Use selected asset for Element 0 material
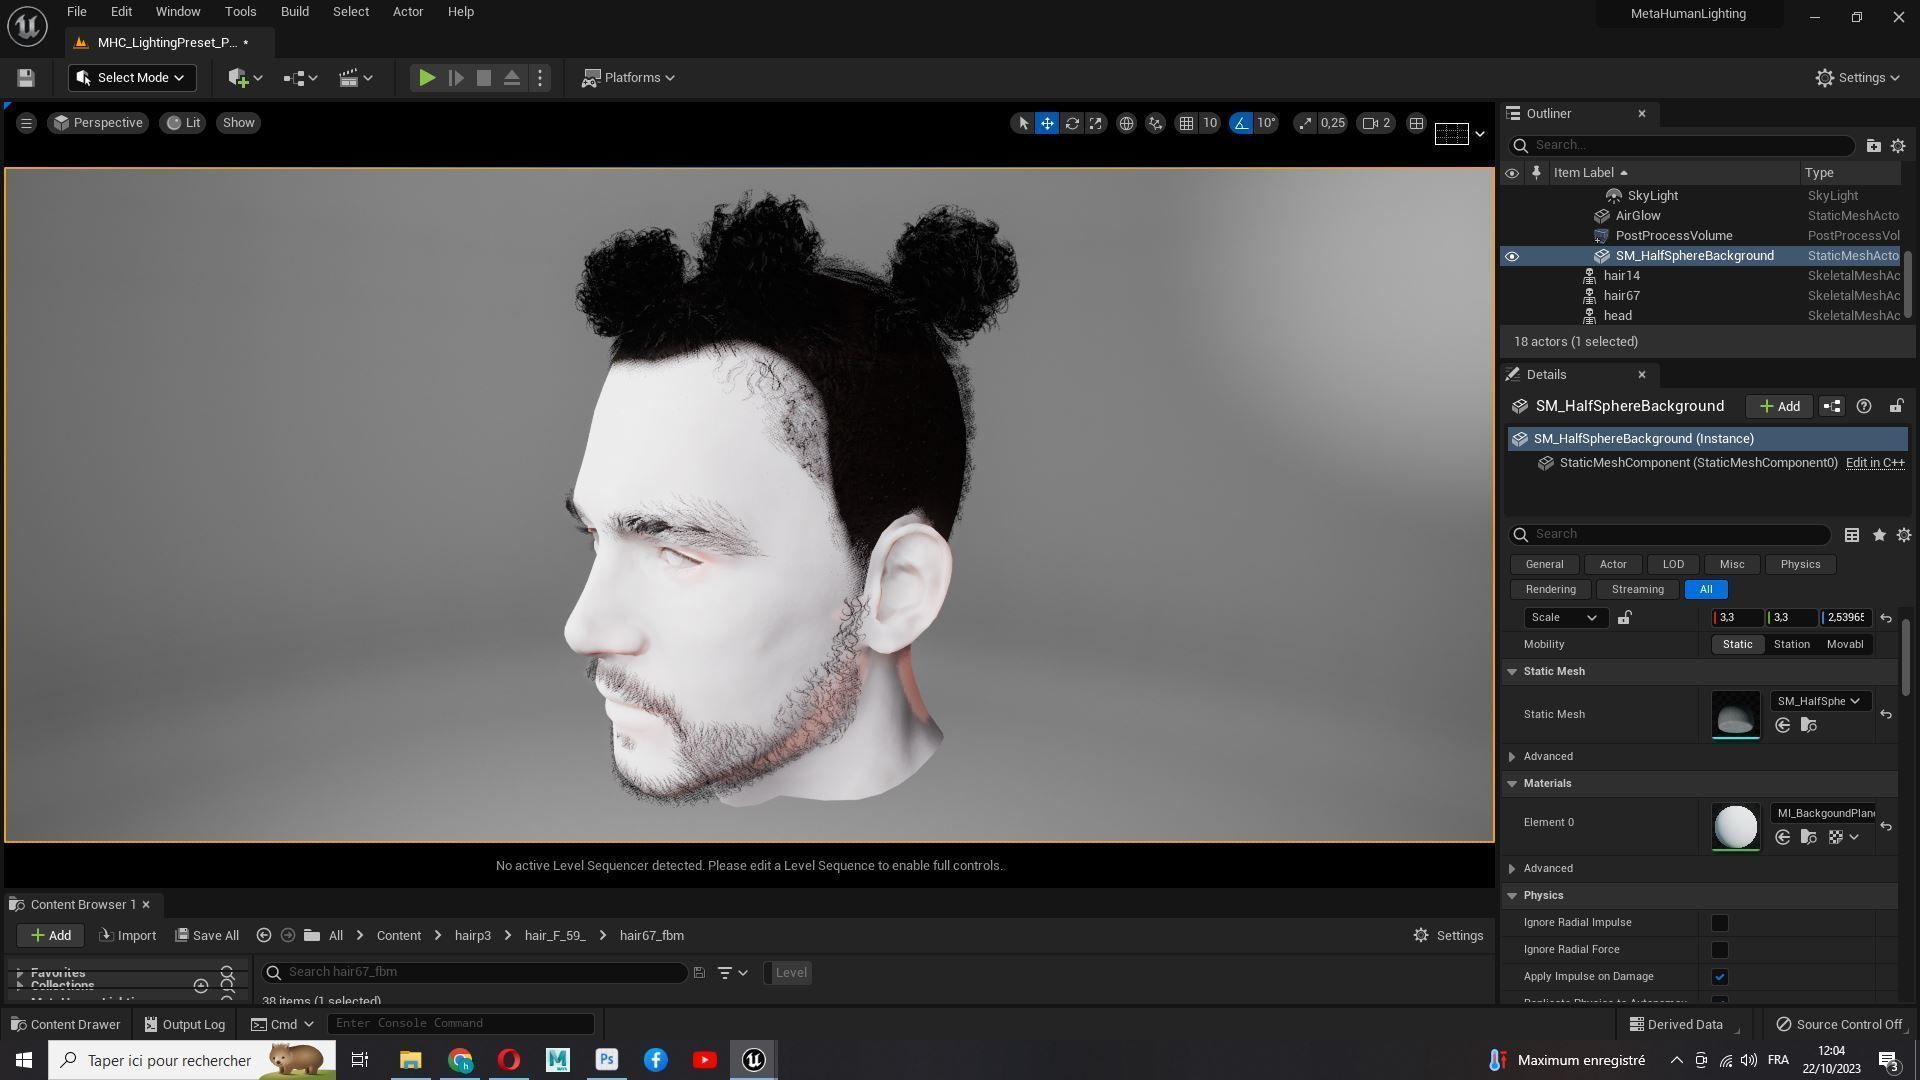Viewport: 1920px width, 1080px height. point(1783,838)
